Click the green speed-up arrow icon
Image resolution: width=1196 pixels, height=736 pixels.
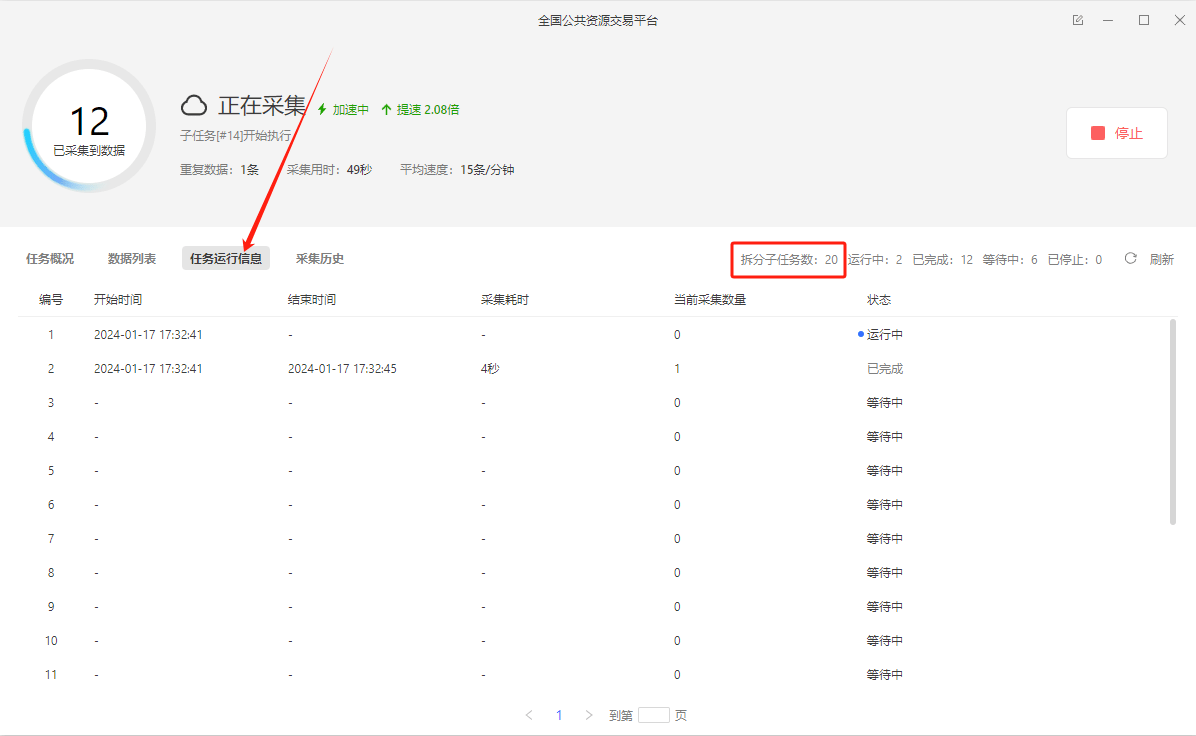pos(386,110)
